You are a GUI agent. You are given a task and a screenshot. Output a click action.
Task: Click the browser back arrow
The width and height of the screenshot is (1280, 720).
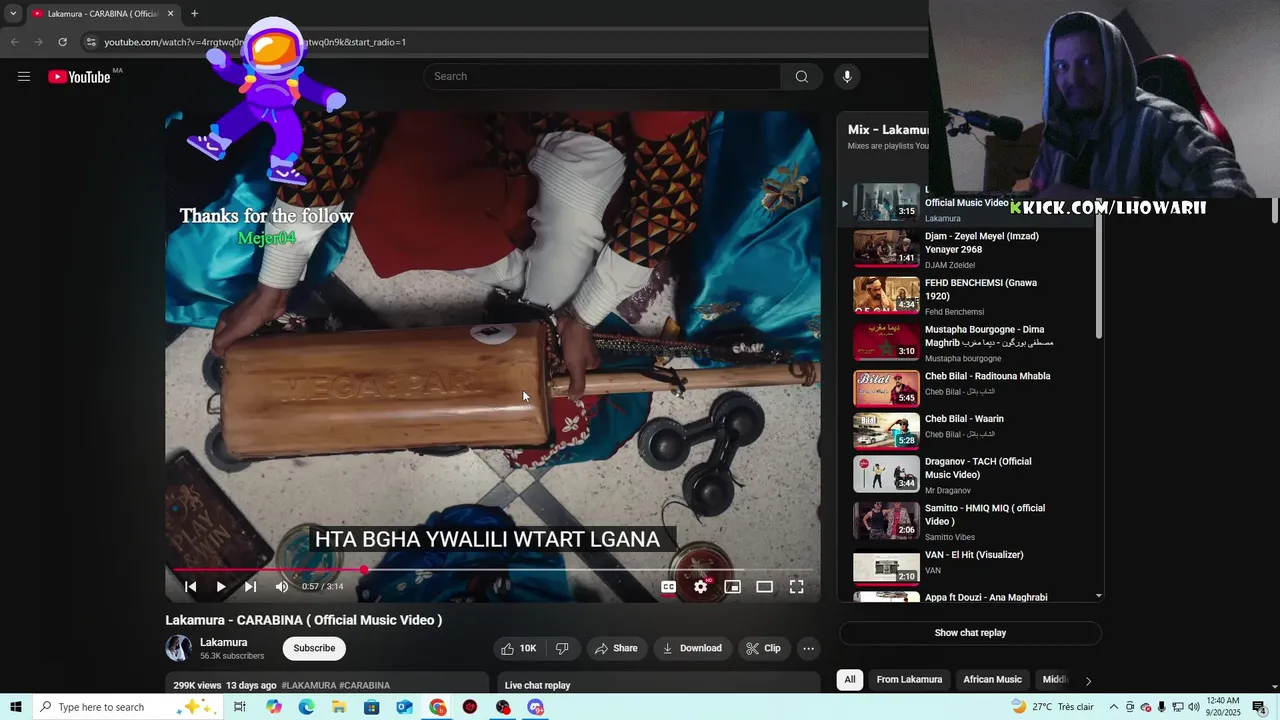[x=14, y=42]
